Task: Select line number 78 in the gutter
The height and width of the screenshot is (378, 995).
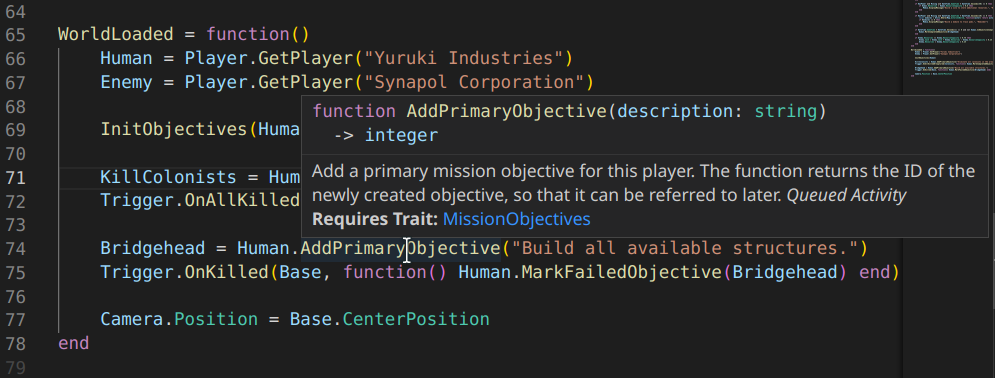Action: pyautogui.click(x=15, y=344)
